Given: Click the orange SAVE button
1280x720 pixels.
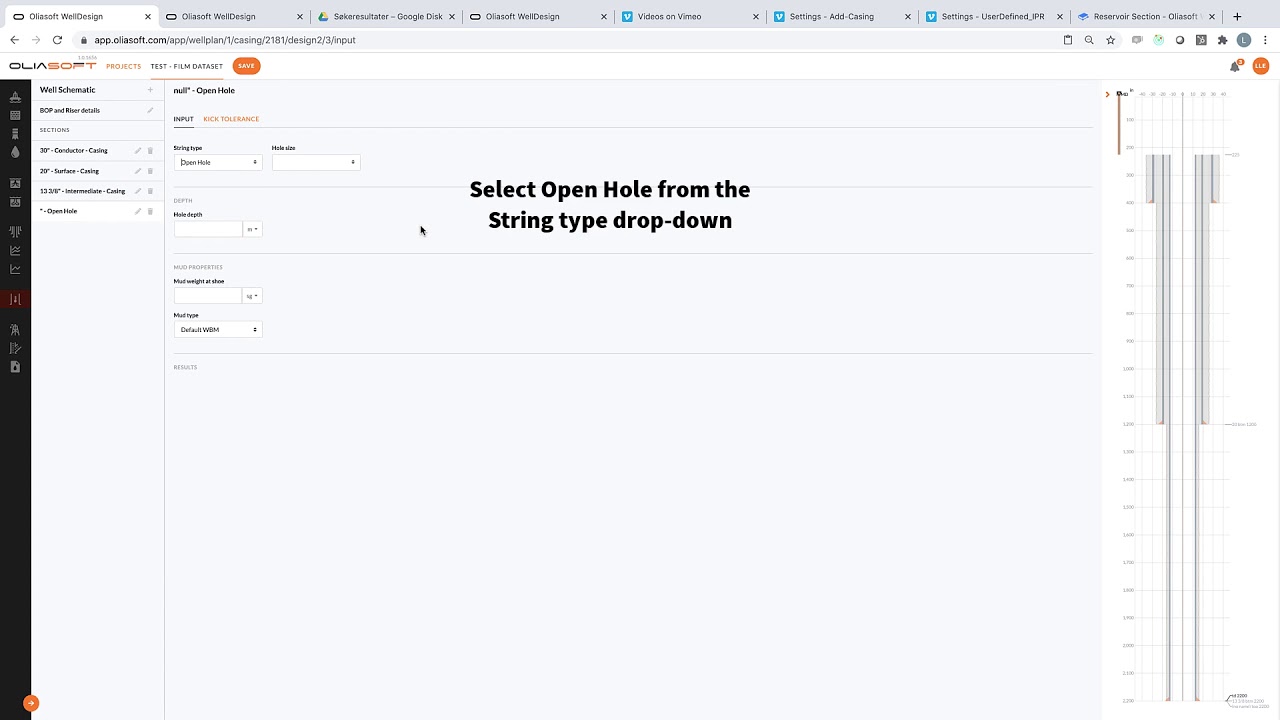Looking at the screenshot, I should (246, 66).
